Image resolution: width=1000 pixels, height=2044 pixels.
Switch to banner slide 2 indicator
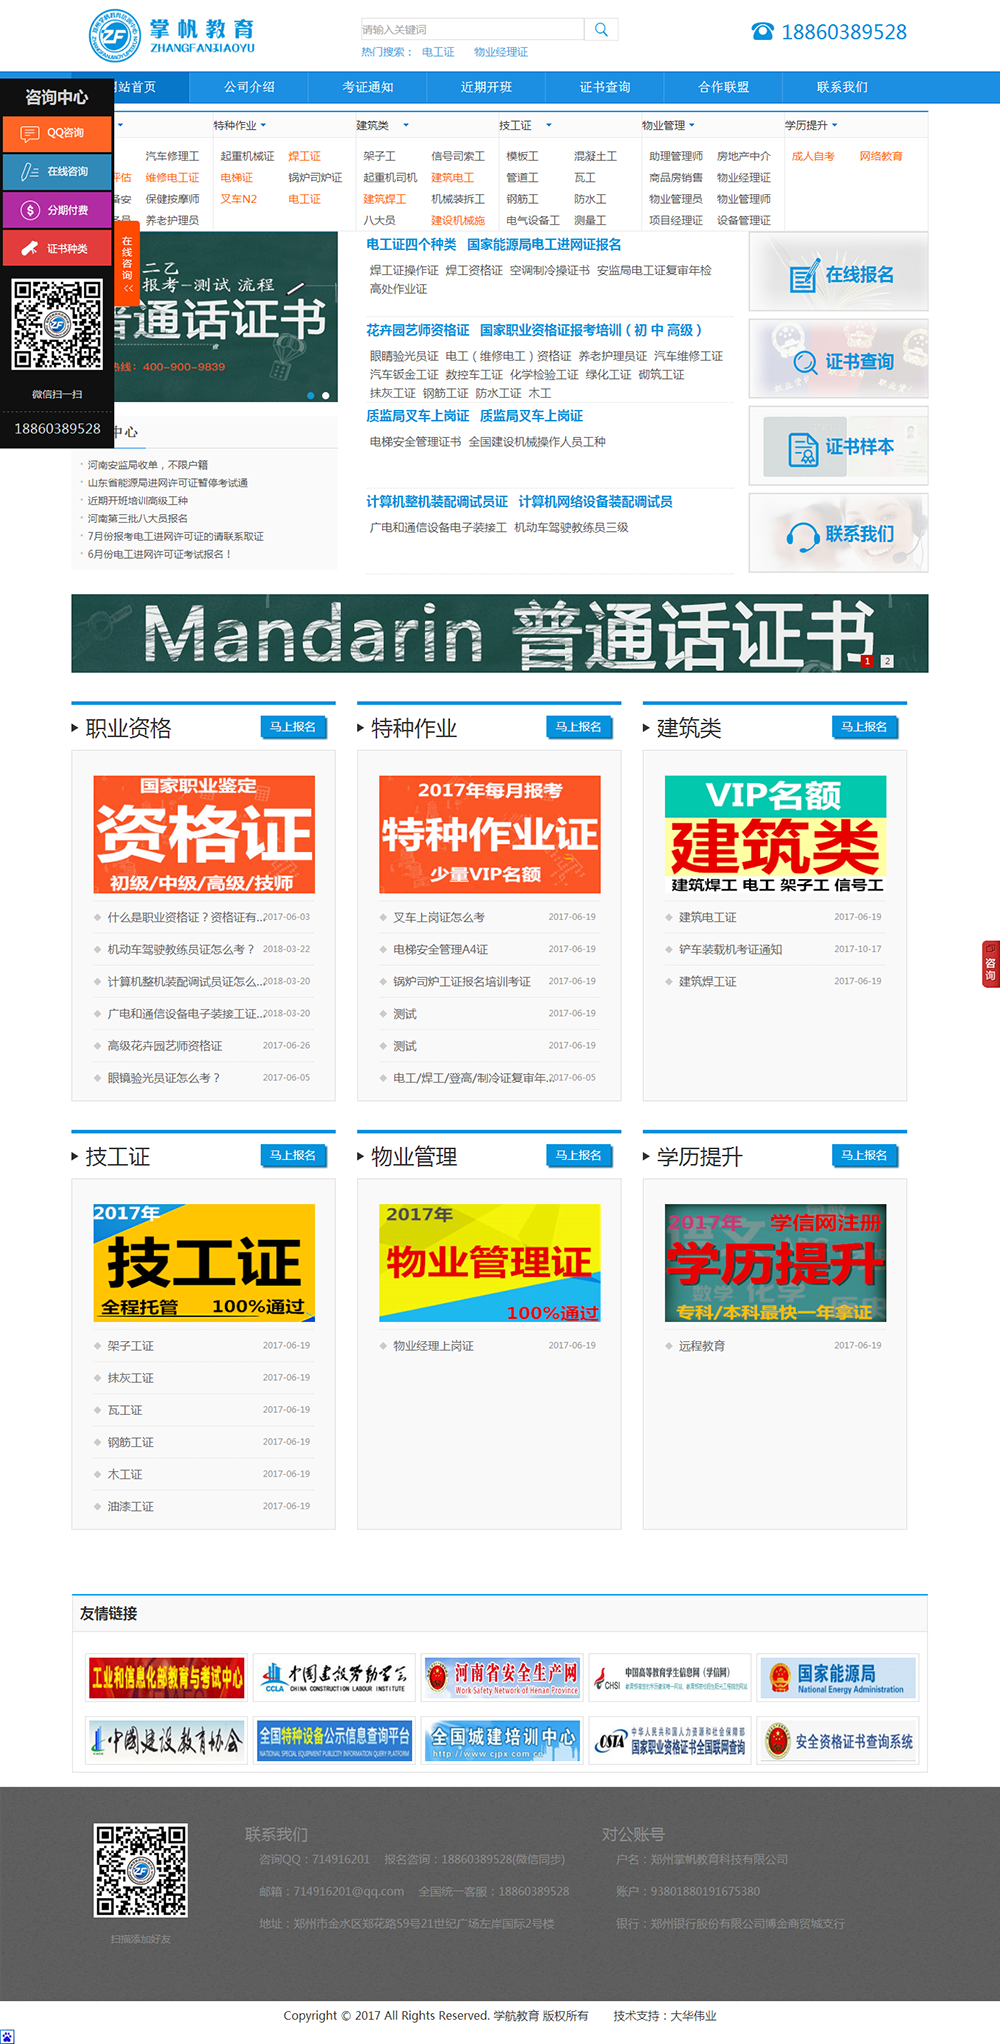point(886,661)
